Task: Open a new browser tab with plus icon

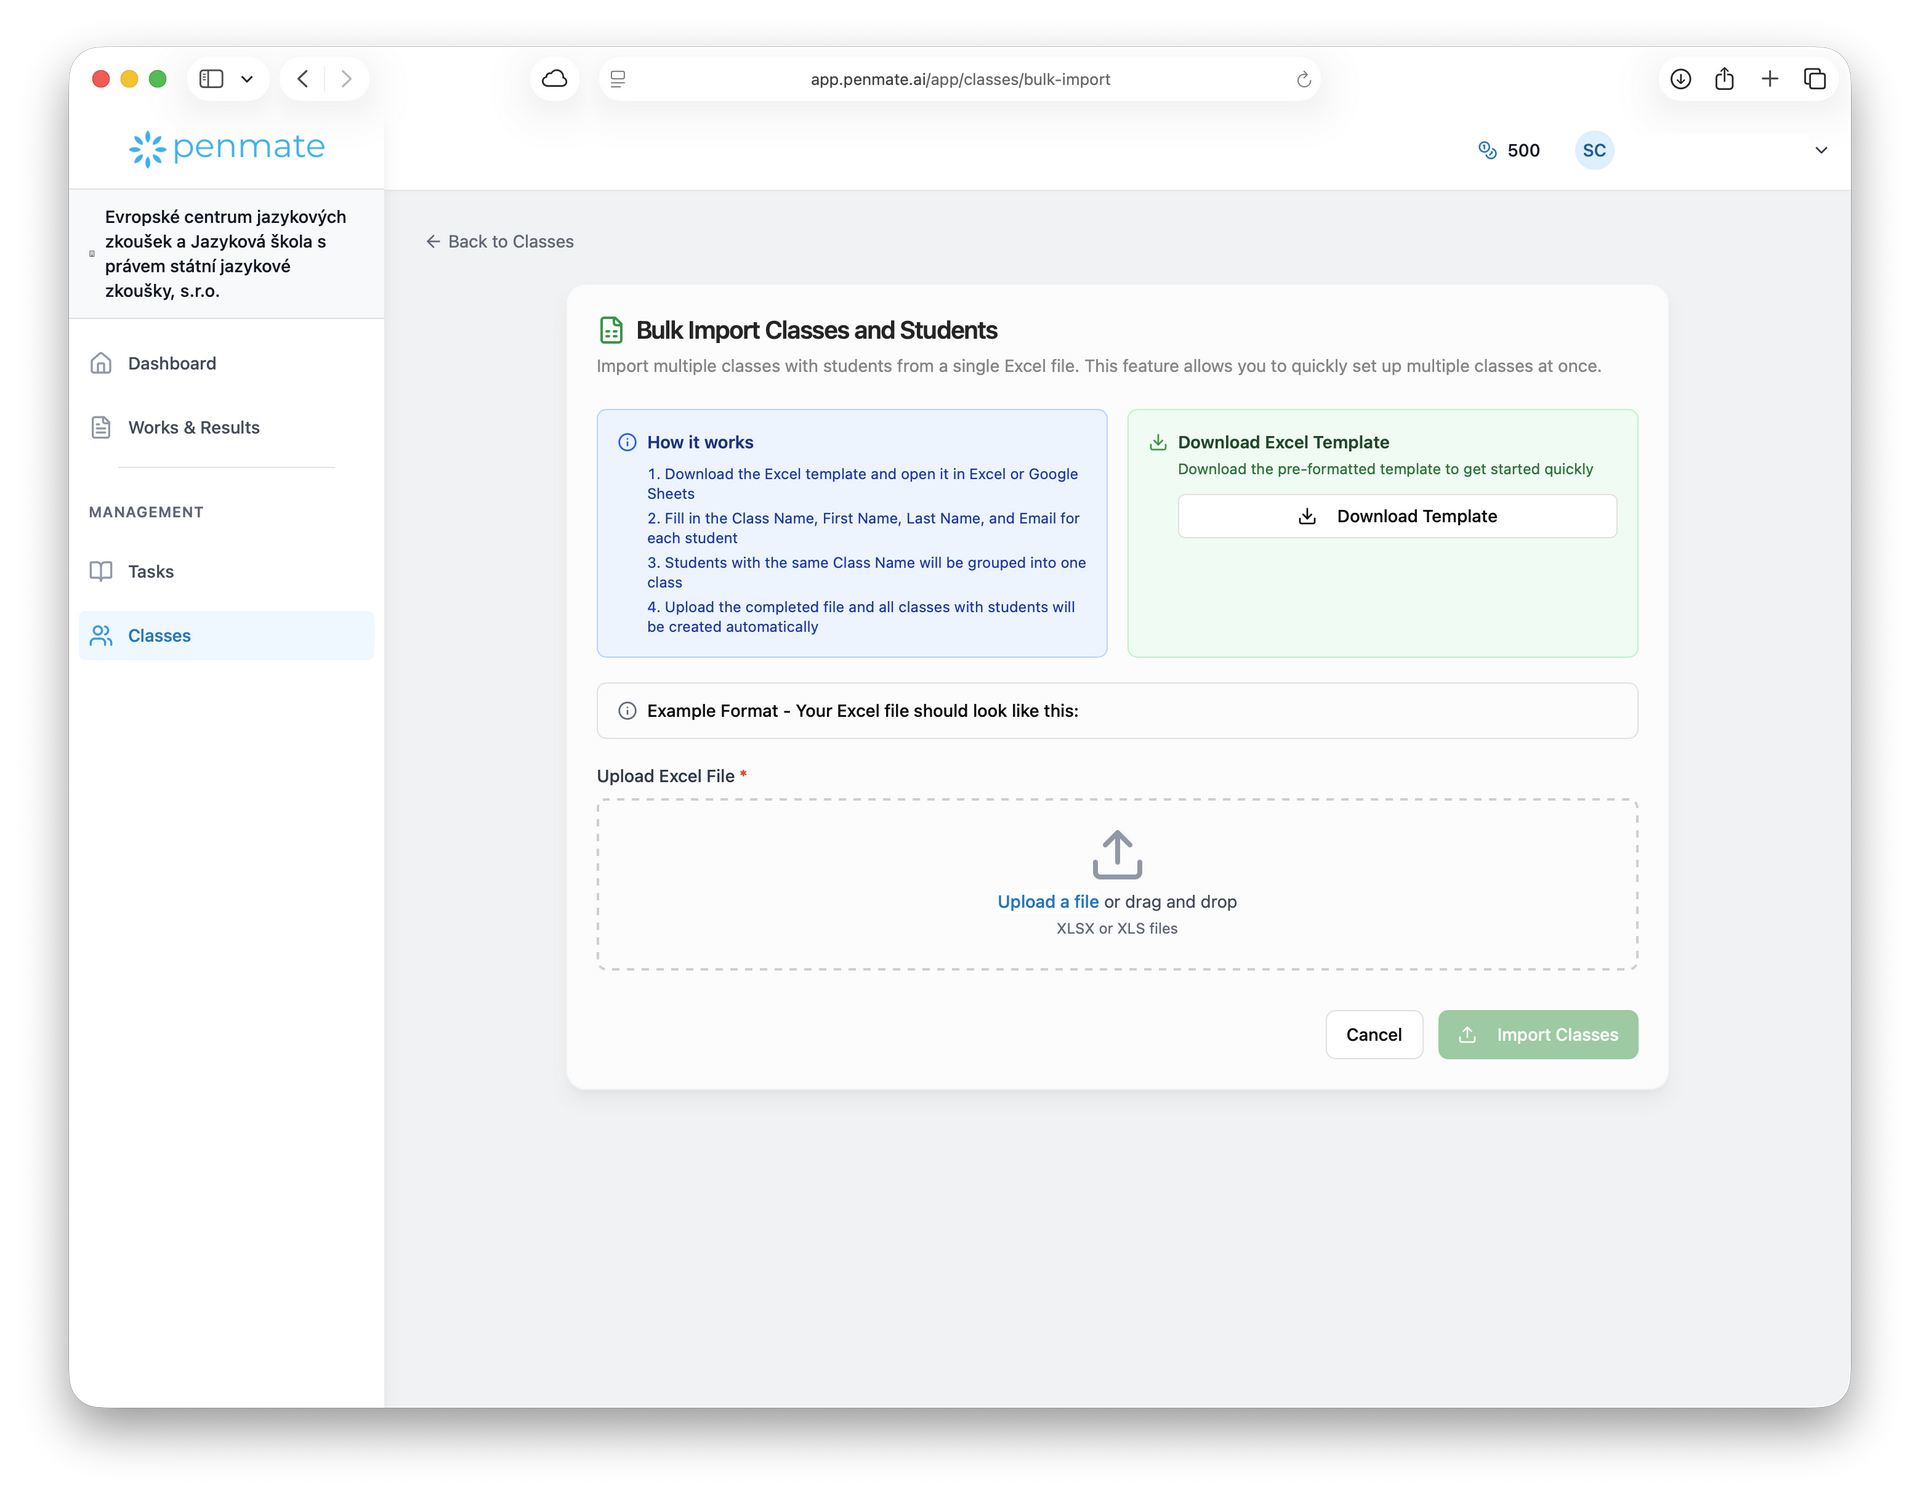Action: 1769,79
